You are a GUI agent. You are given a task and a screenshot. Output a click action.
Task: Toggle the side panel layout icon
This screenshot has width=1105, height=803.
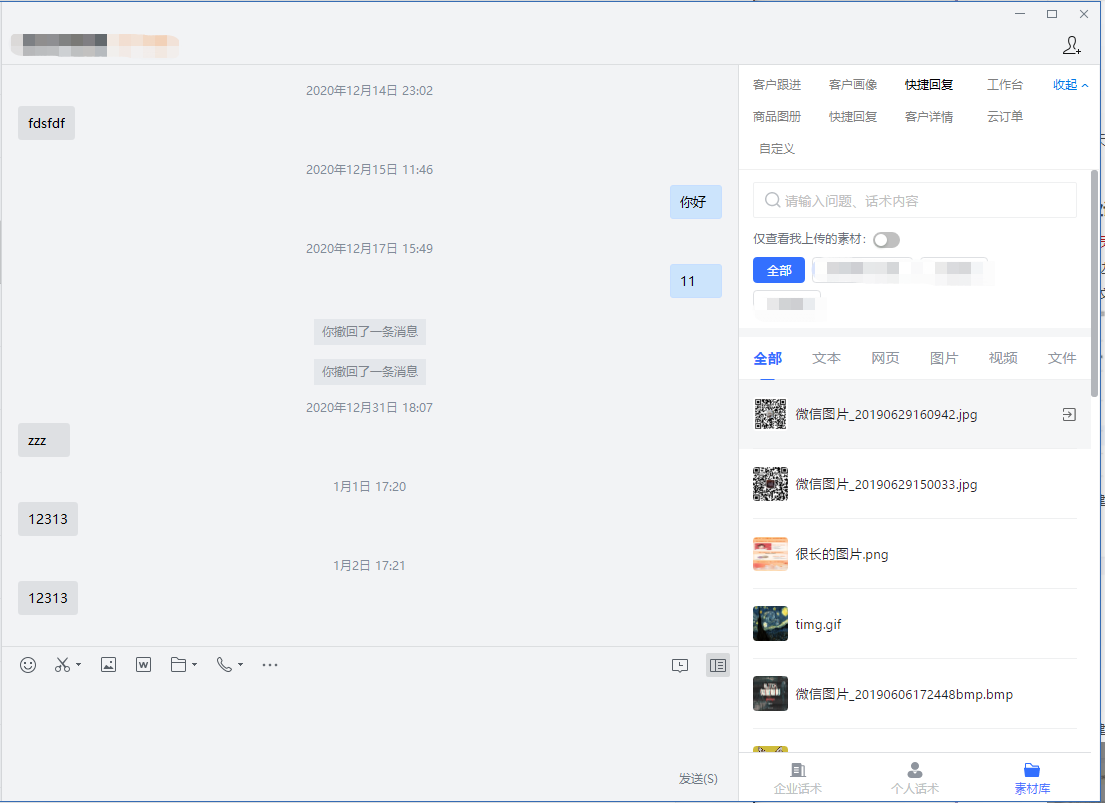(717, 665)
